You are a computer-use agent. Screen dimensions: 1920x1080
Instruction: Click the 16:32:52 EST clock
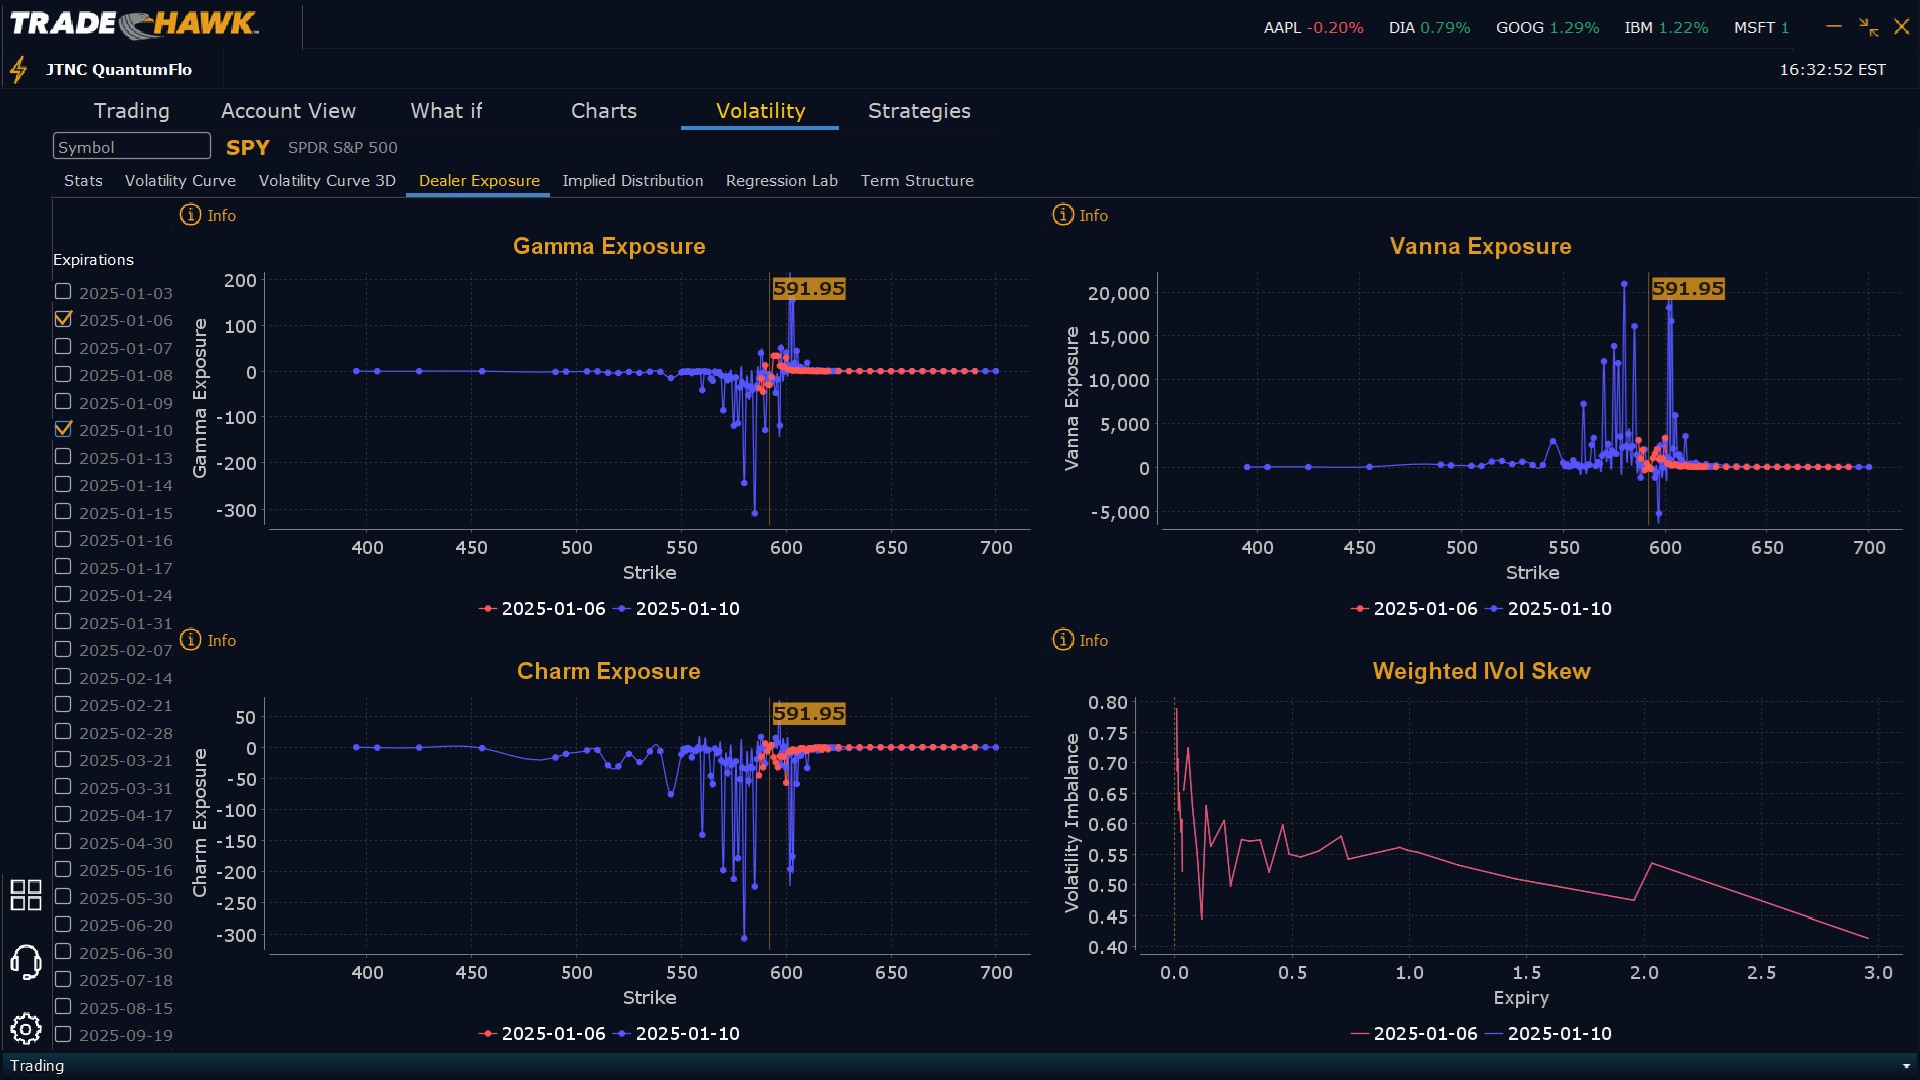pos(1832,70)
